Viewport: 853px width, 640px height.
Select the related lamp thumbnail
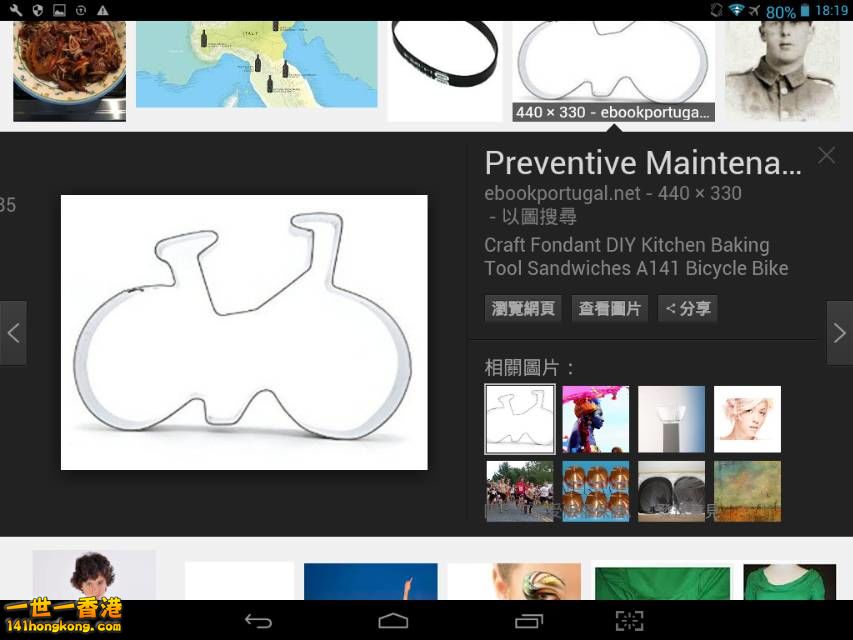[x=671, y=419]
